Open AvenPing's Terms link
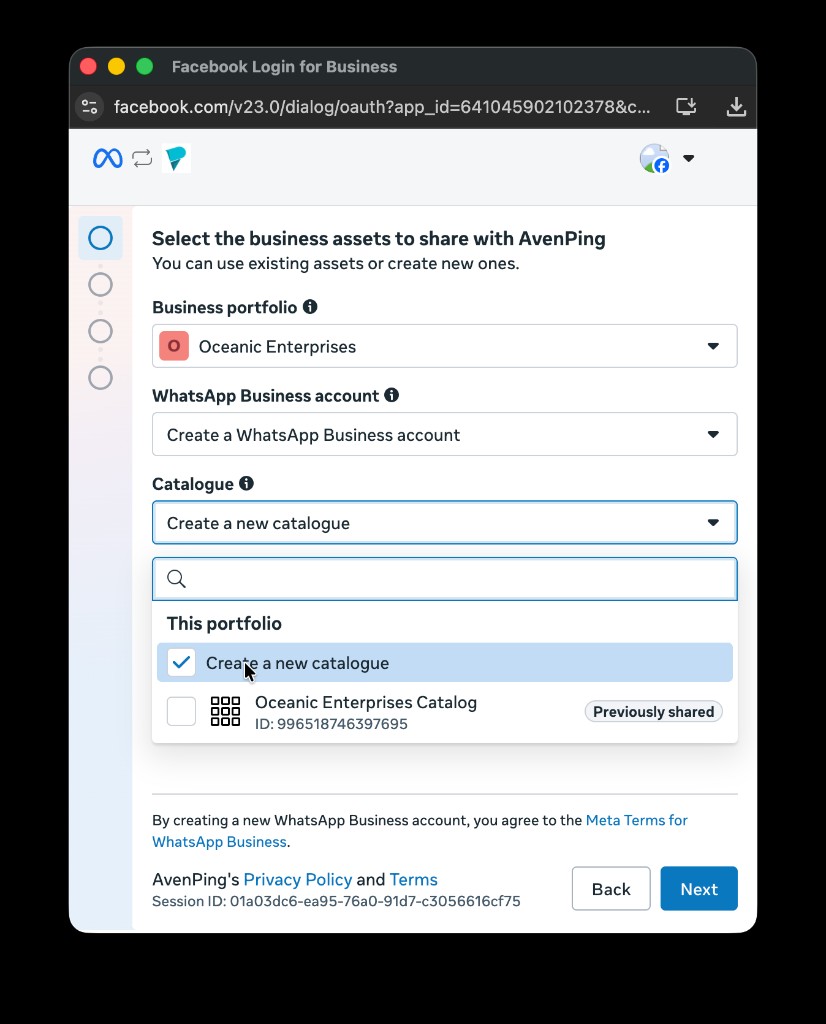This screenshot has width=826, height=1024. [413, 880]
